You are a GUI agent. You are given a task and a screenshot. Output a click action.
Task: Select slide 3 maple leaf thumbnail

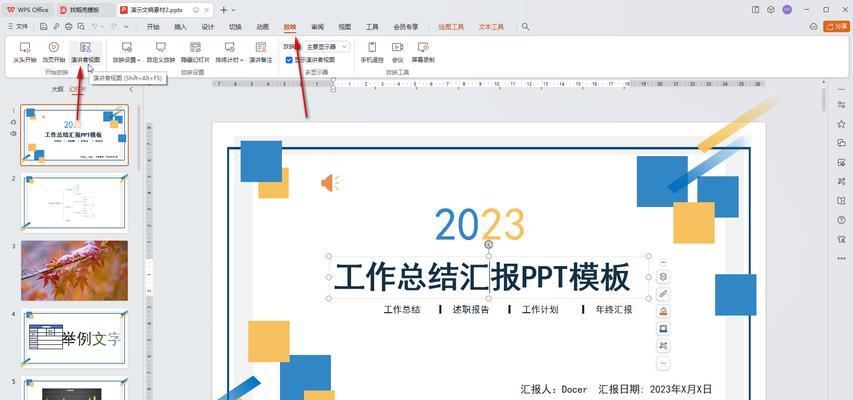click(75, 270)
